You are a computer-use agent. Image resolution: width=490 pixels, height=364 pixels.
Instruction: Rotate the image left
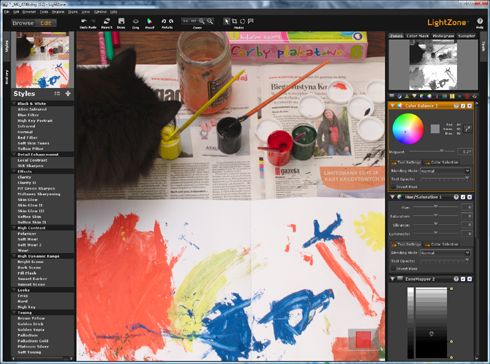tap(164, 21)
